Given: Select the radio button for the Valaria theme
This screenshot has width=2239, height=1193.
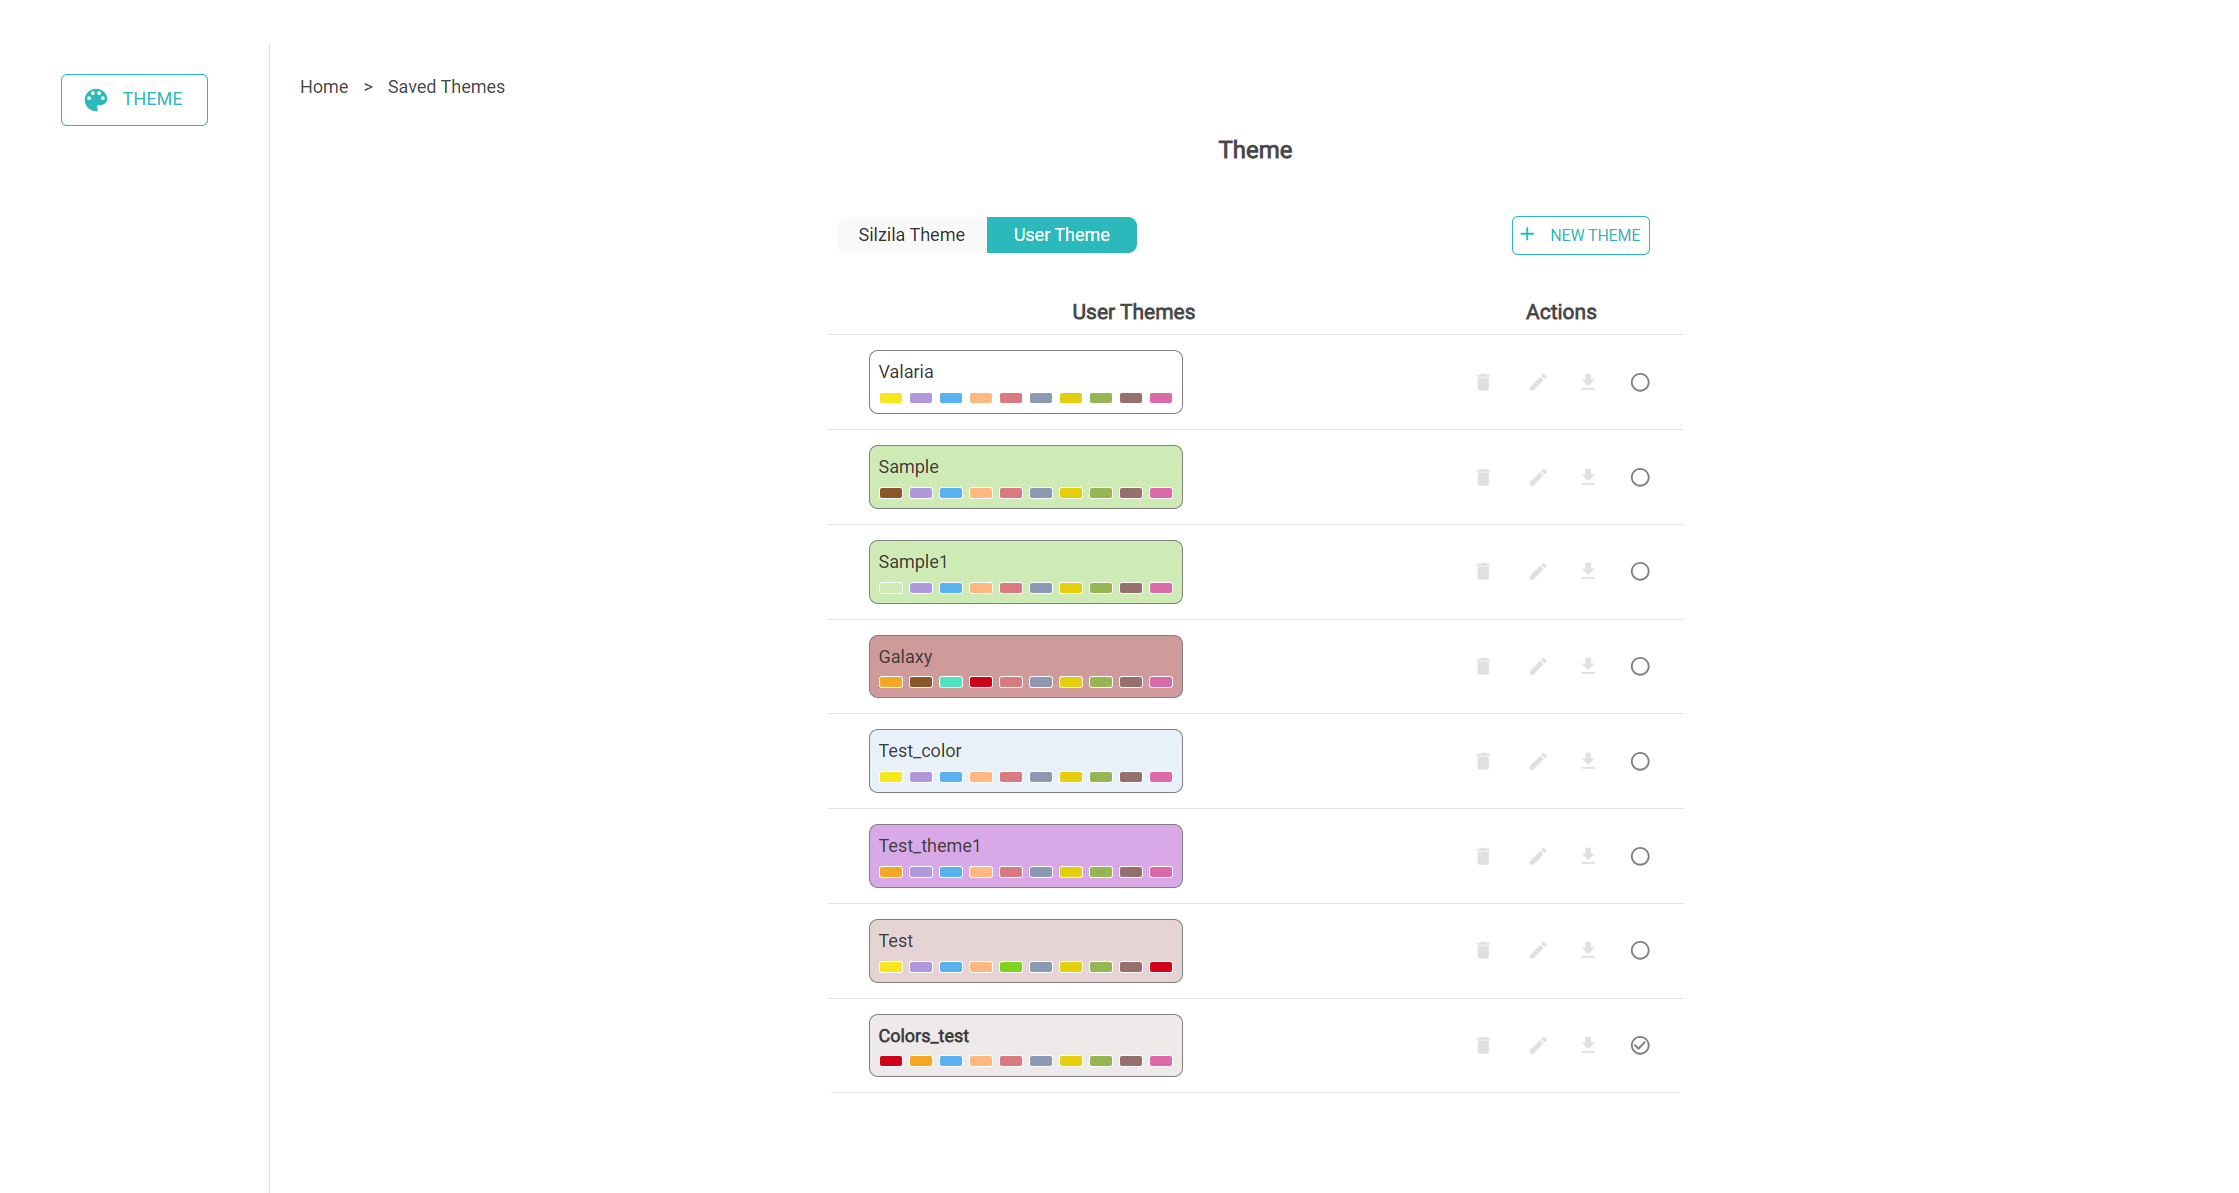Looking at the screenshot, I should [1640, 382].
